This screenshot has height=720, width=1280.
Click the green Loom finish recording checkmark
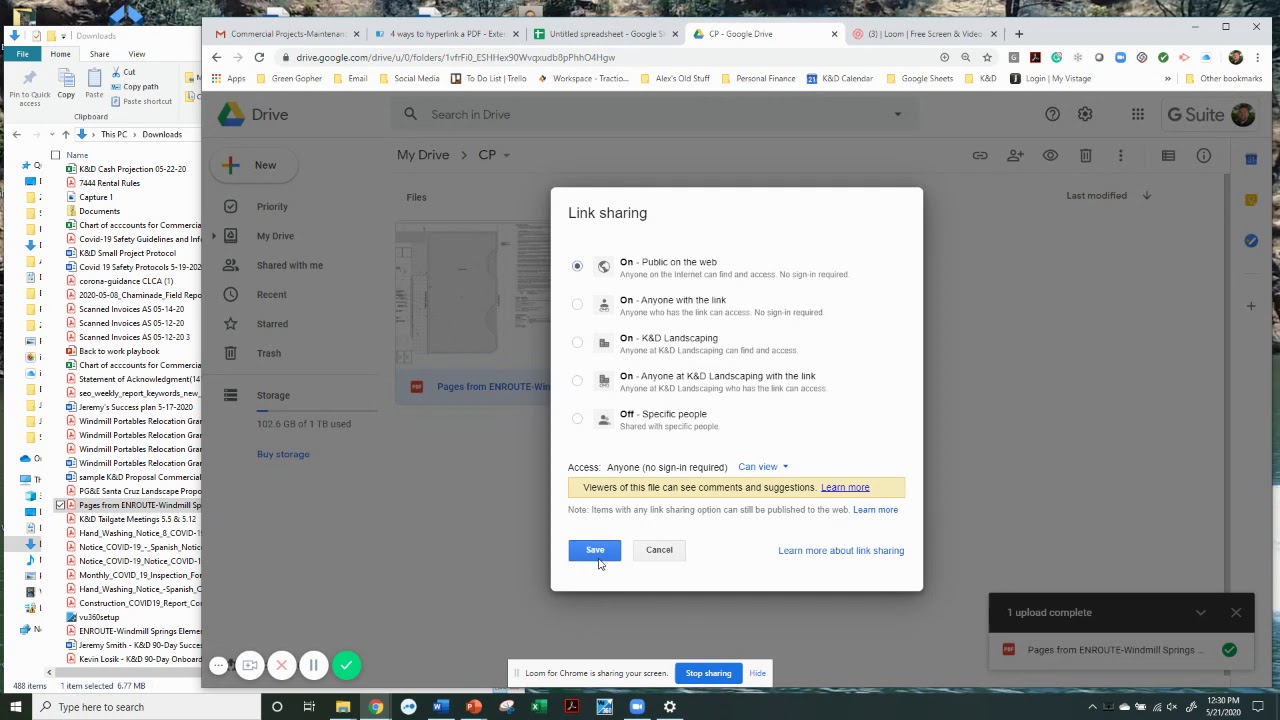point(346,665)
